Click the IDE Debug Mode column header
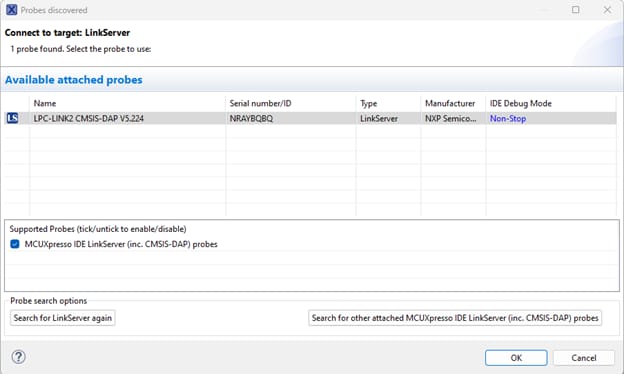 (x=551, y=103)
